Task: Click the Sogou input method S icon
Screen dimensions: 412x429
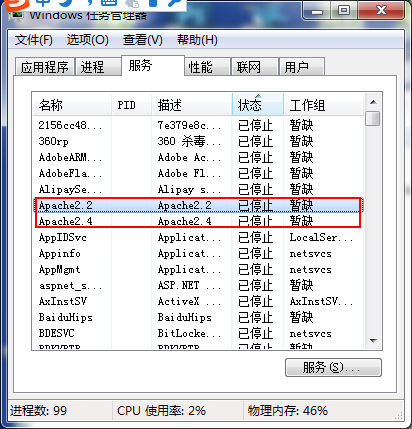Action: 15,4
